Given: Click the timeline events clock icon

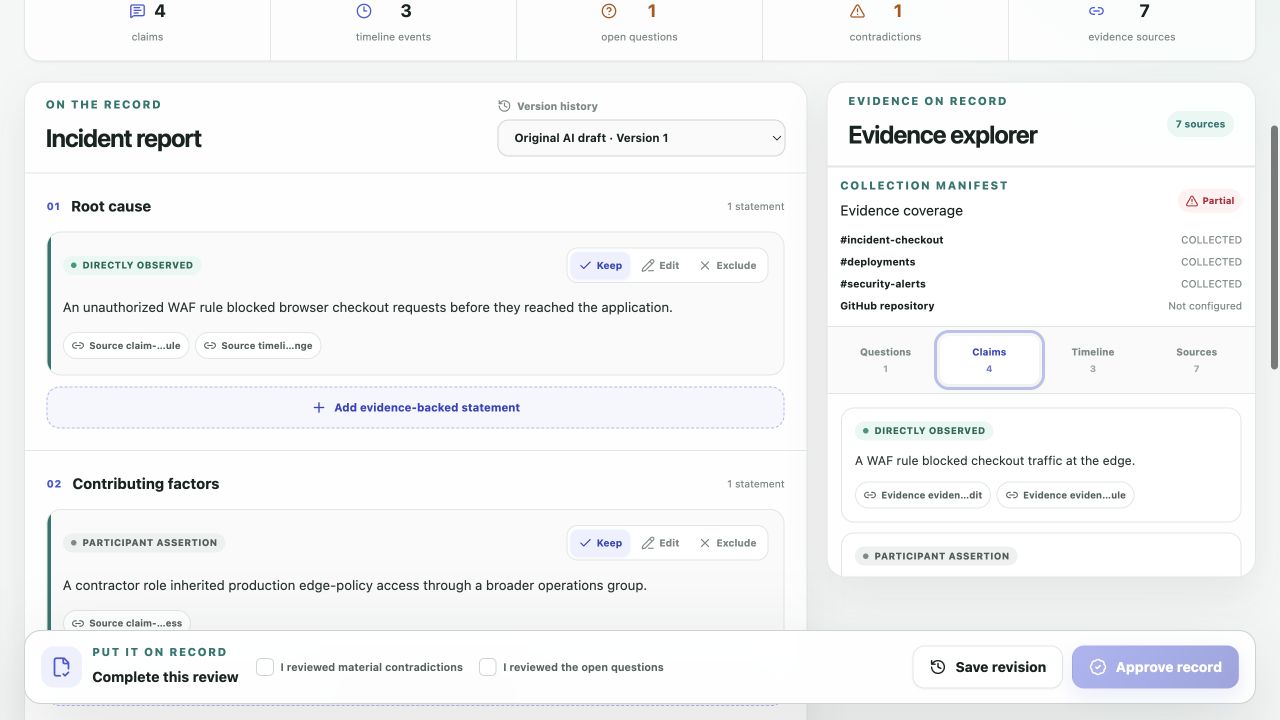Looking at the screenshot, I should (x=364, y=11).
